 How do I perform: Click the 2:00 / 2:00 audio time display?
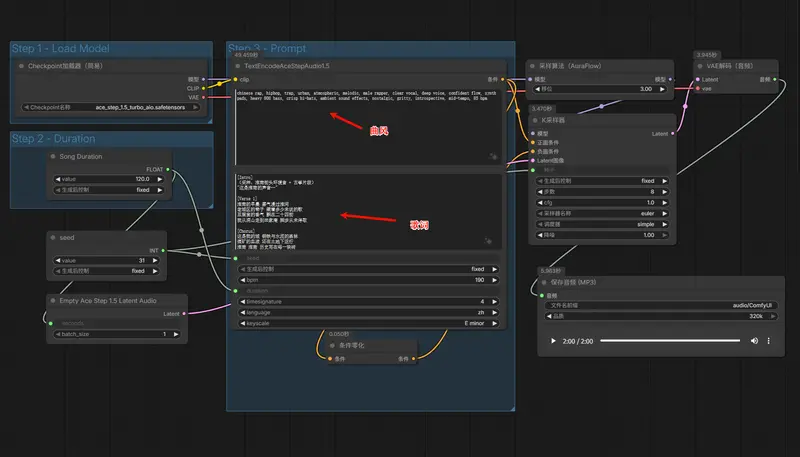tap(578, 341)
